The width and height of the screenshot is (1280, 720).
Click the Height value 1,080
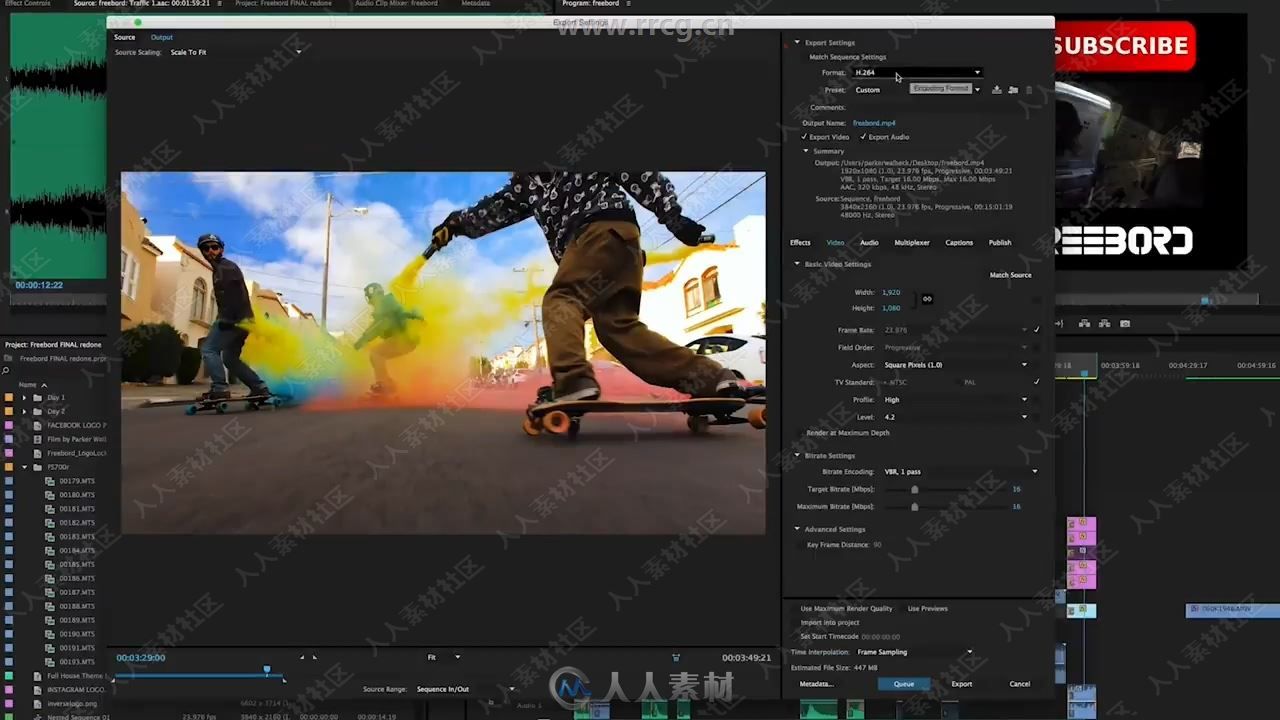890,308
